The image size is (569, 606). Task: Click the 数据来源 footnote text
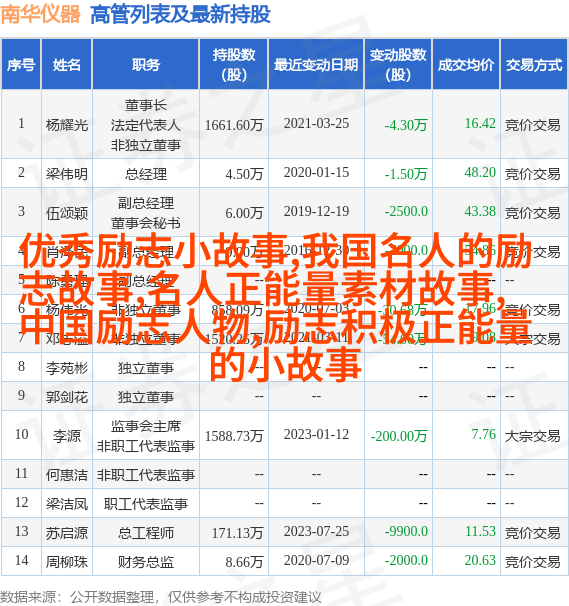click(161, 597)
